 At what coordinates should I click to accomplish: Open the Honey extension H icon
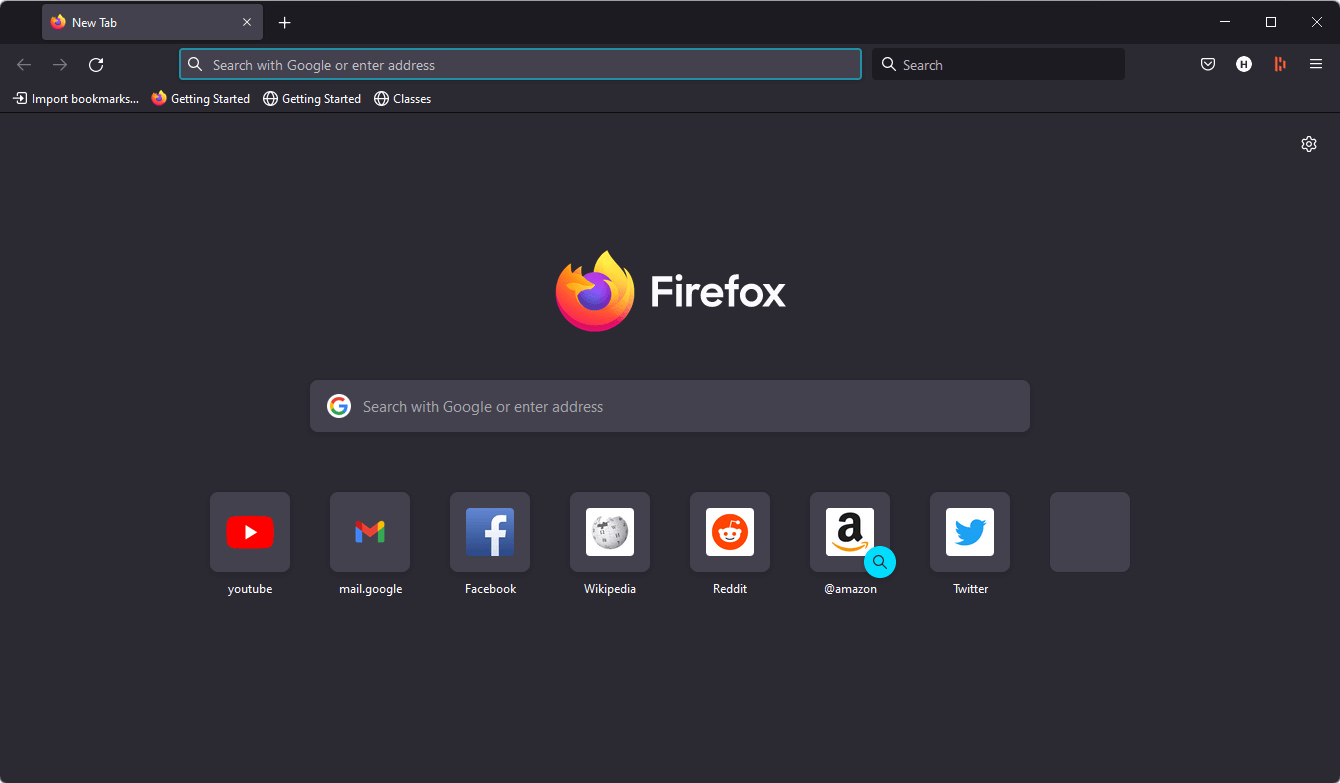(1244, 65)
